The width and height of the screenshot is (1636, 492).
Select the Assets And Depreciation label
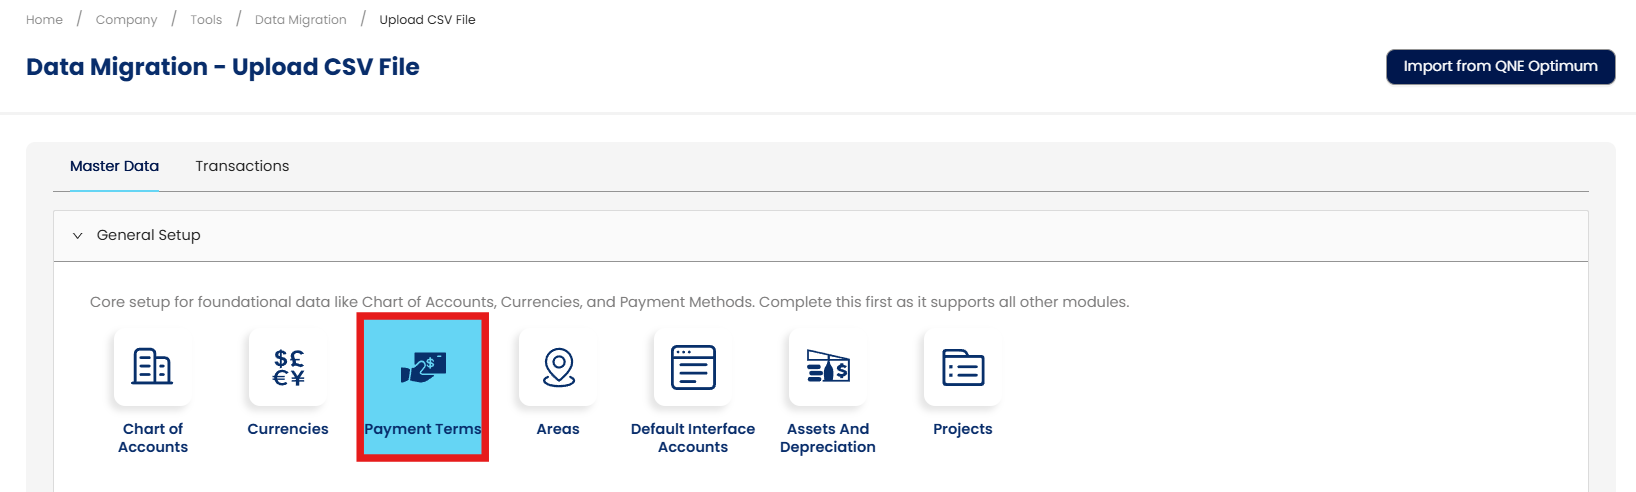[828, 438]
